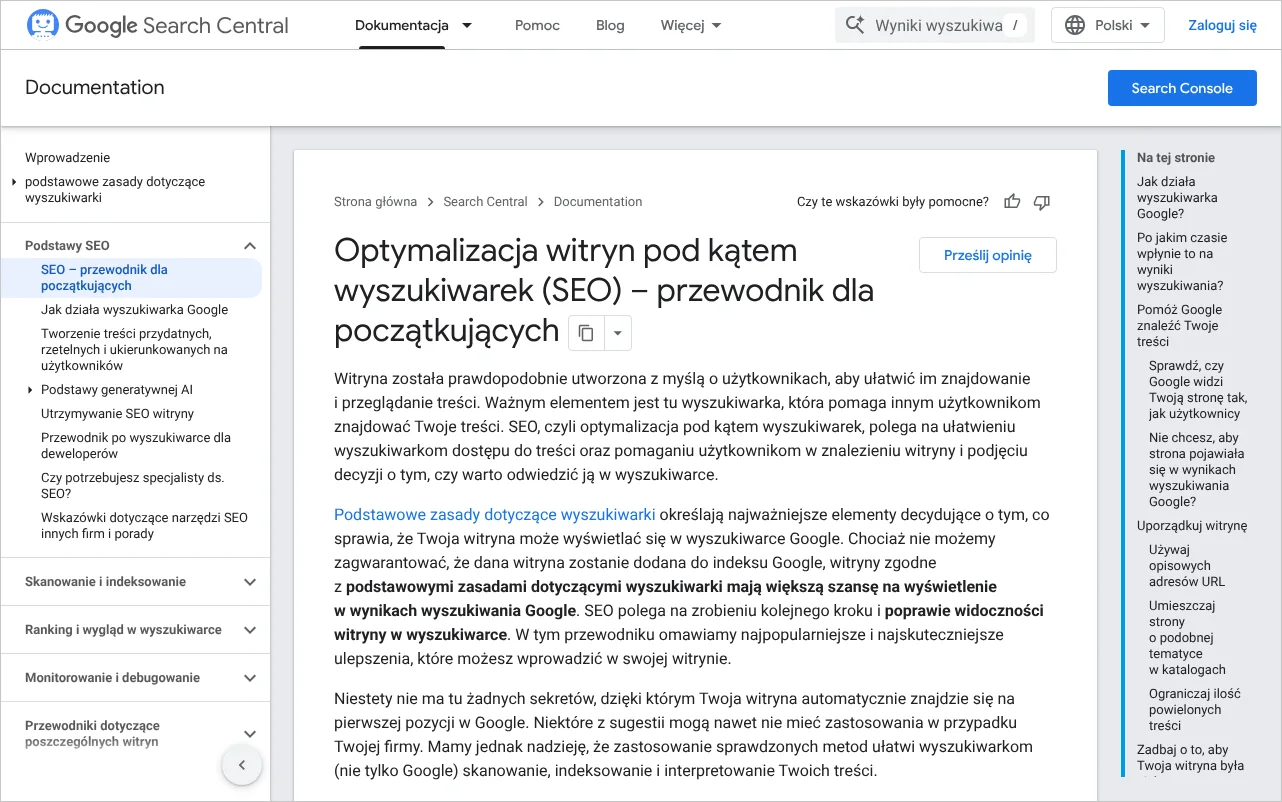
Task: Collapse sidebar with the left chevron button
Action: tap(242, 766)
